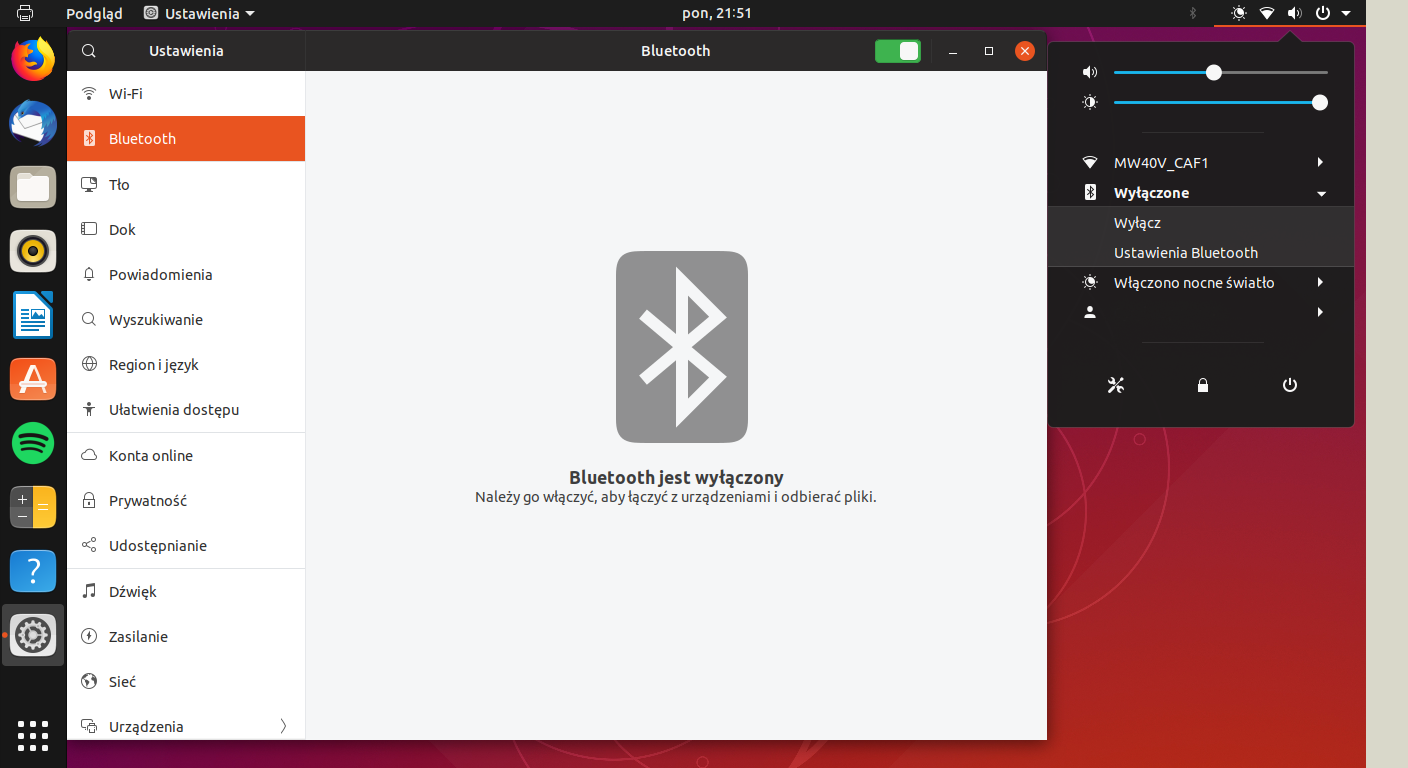Viewport: 1408px width, 768px height.
Task: Open Firefox from the dock
Action: pos(33,60)
